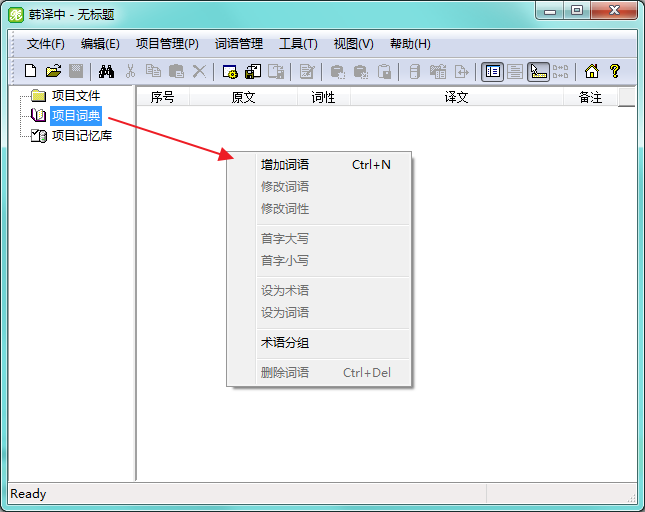The height and width of the screenshot is (512, 645).
Task: Click the Home house icon
Action: click(x=592, y=71)
